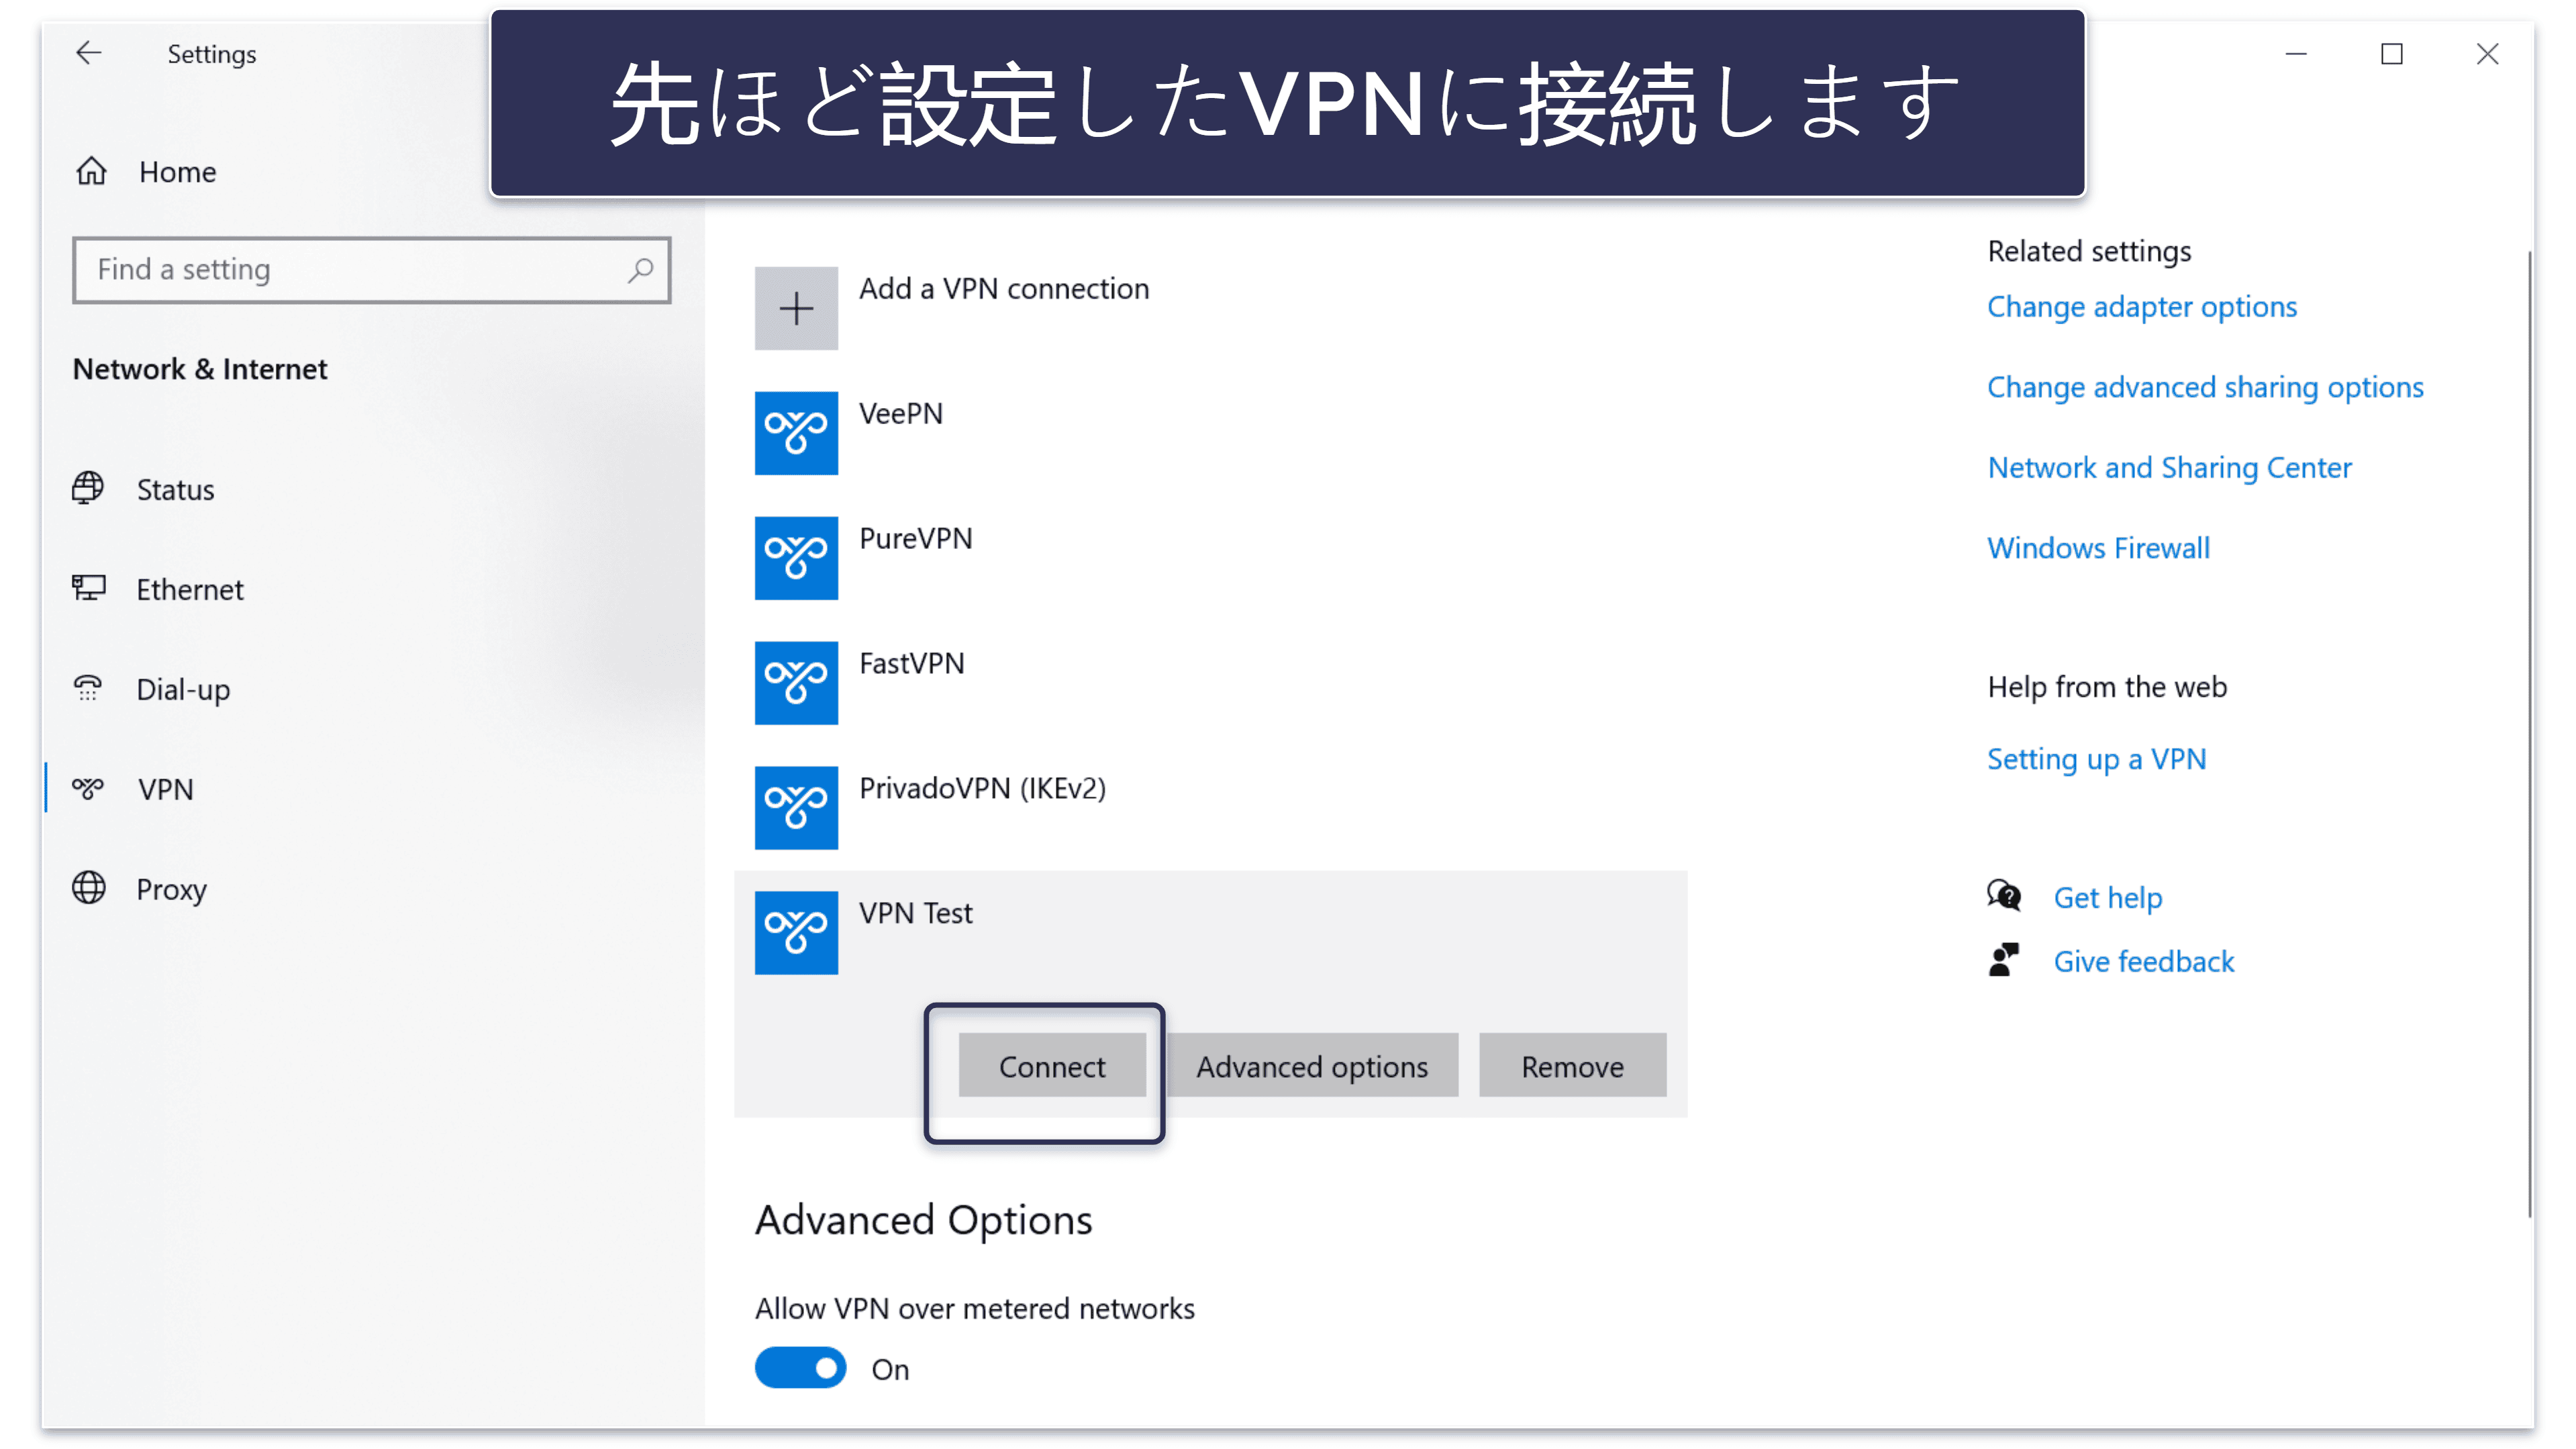
Task: Click the Get help link
Action: (x=2108, y=898)
